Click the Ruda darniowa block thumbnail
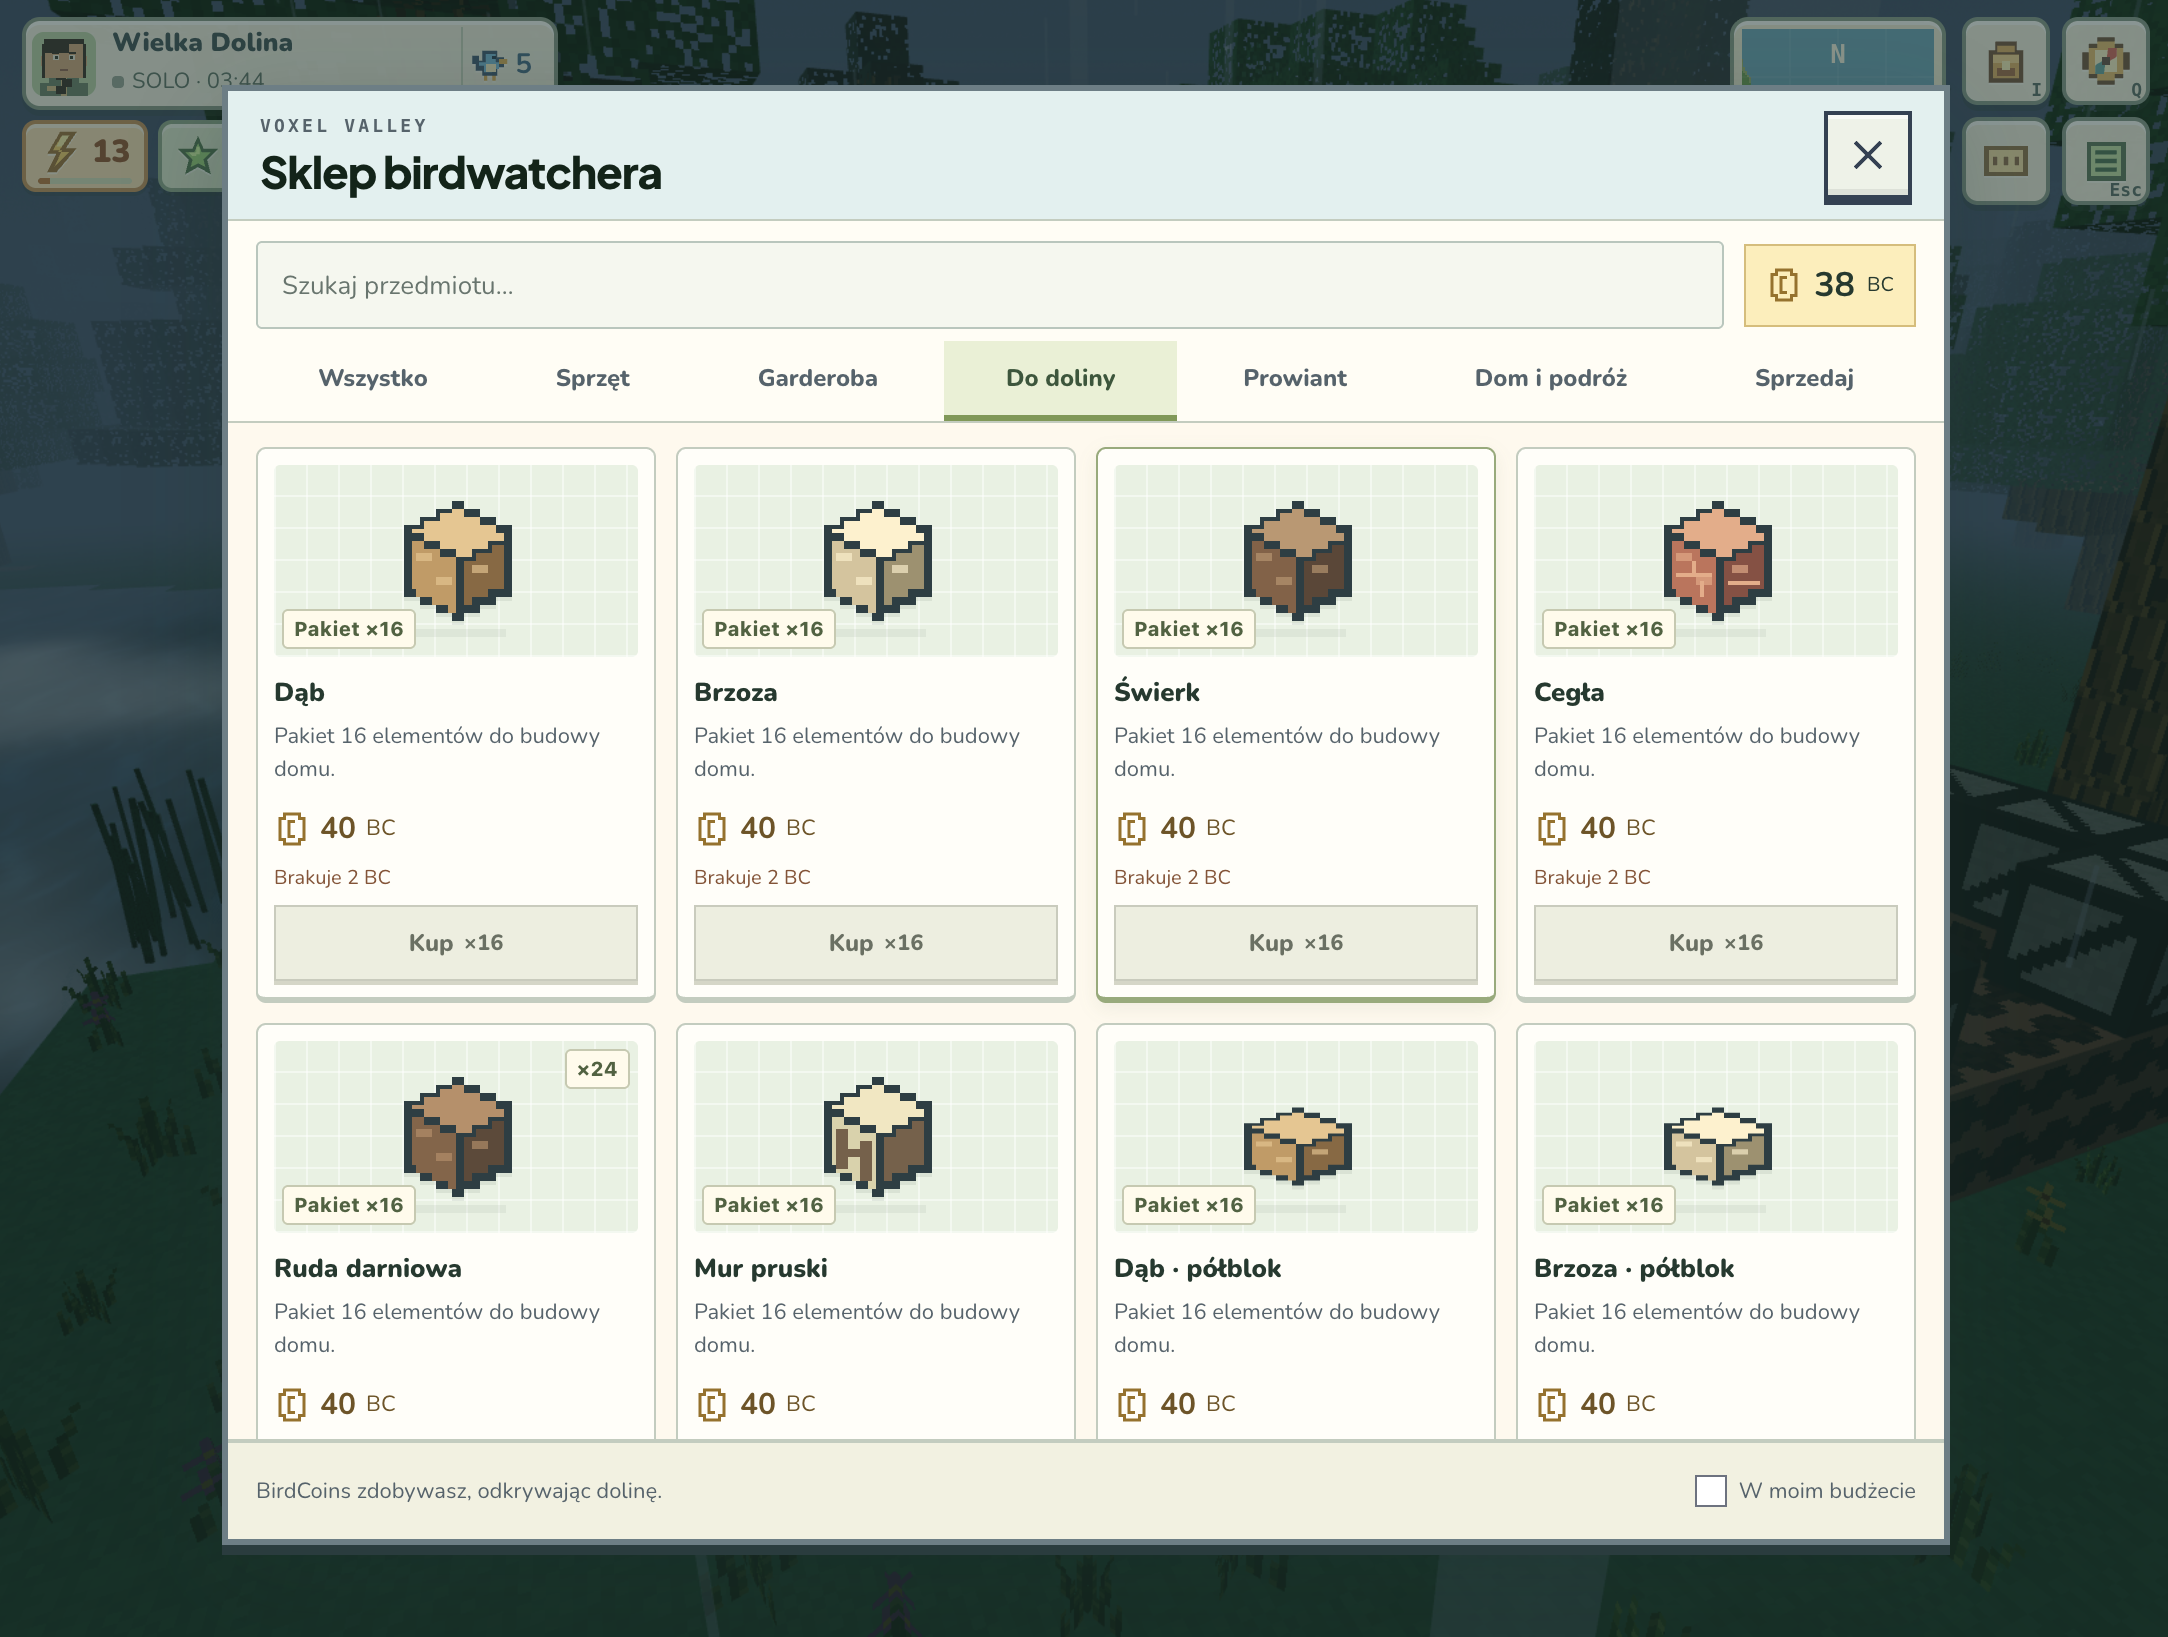Viewport: 2168px width, 1637px height. 456,1136
